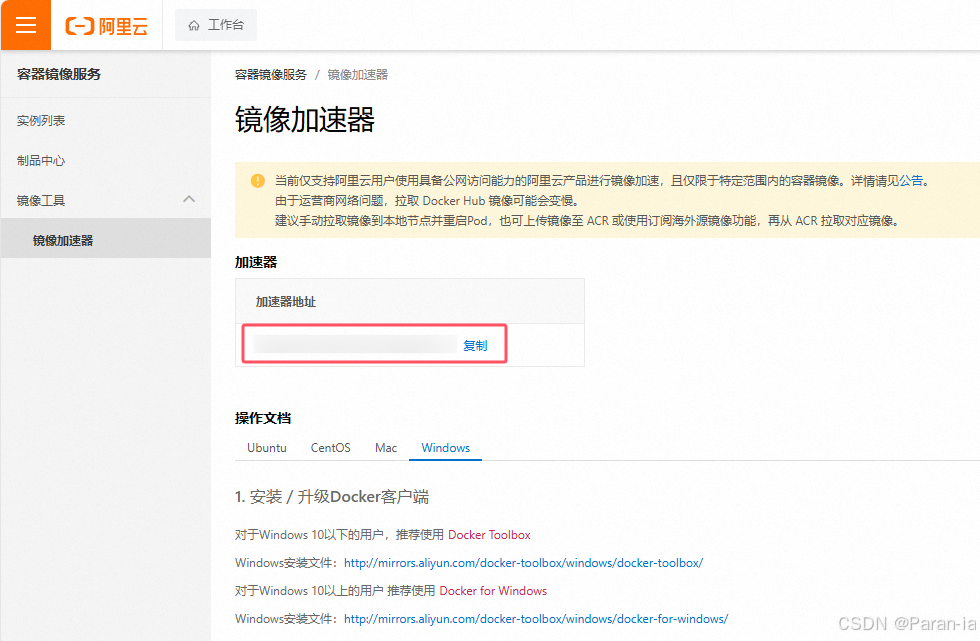Screen dimensions: 980x641
Task: Switch to the CentOS tab
Action: pos(331,448)
